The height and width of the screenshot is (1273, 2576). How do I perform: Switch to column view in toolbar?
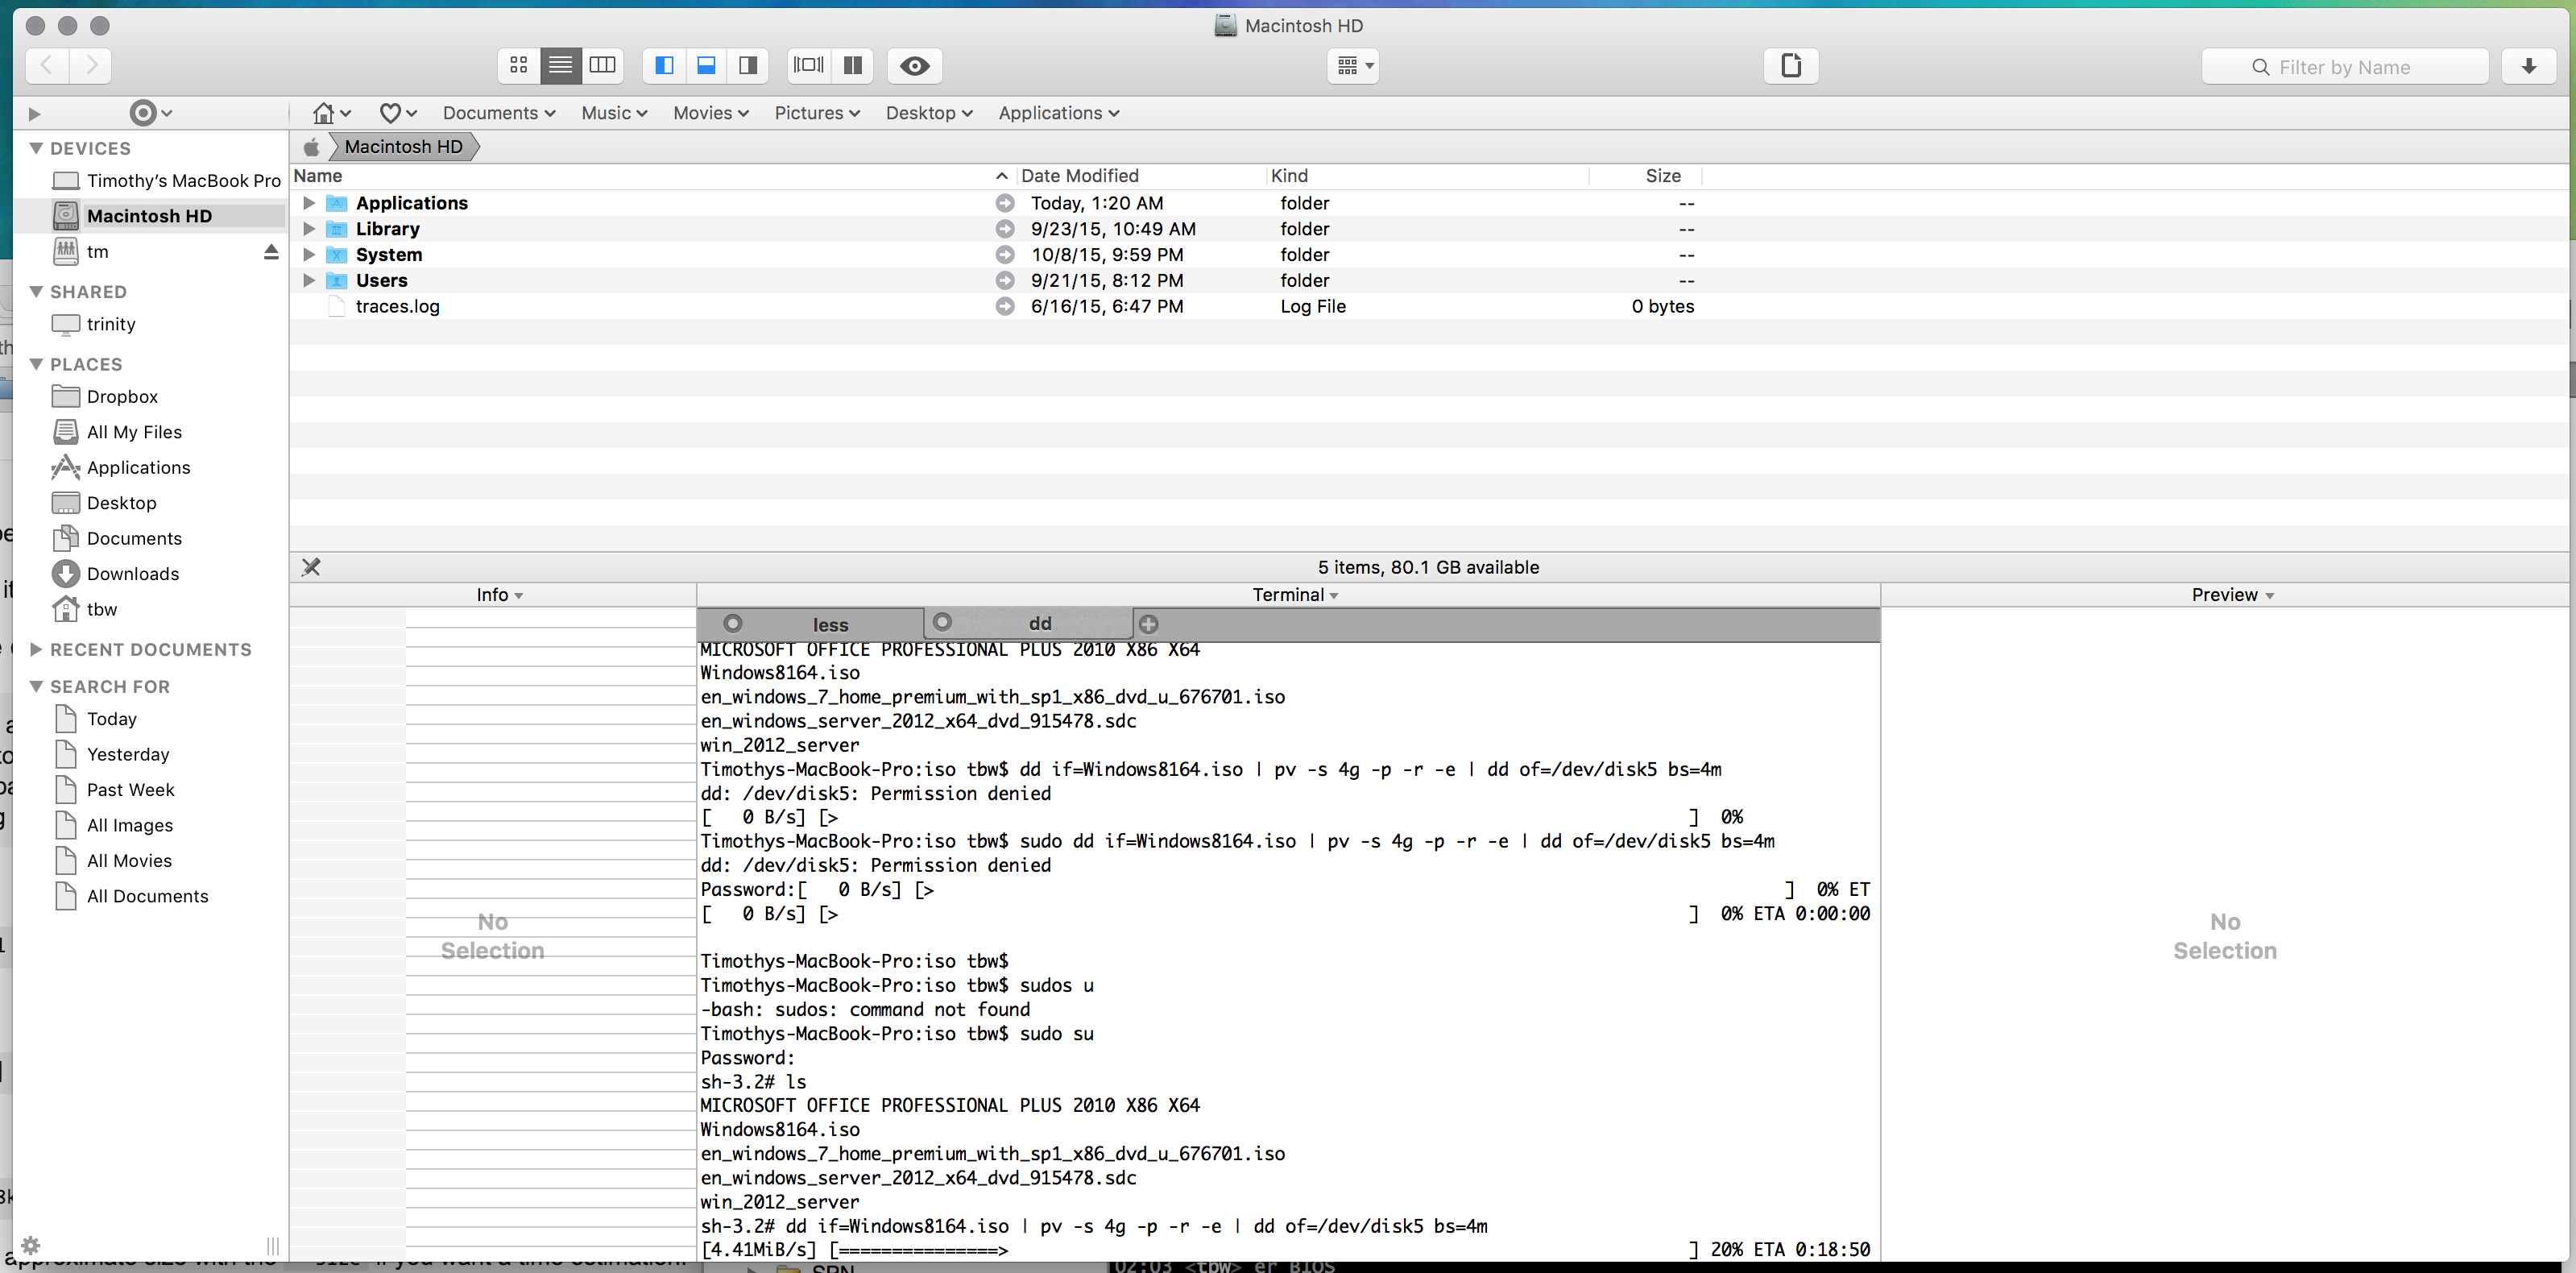point(603,66)
